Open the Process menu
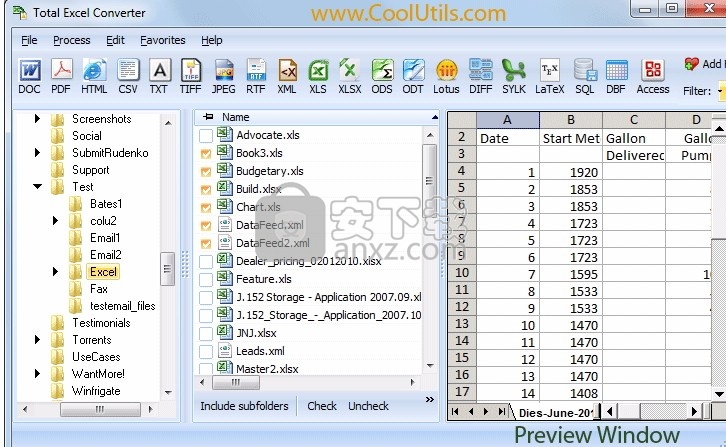 72,40
